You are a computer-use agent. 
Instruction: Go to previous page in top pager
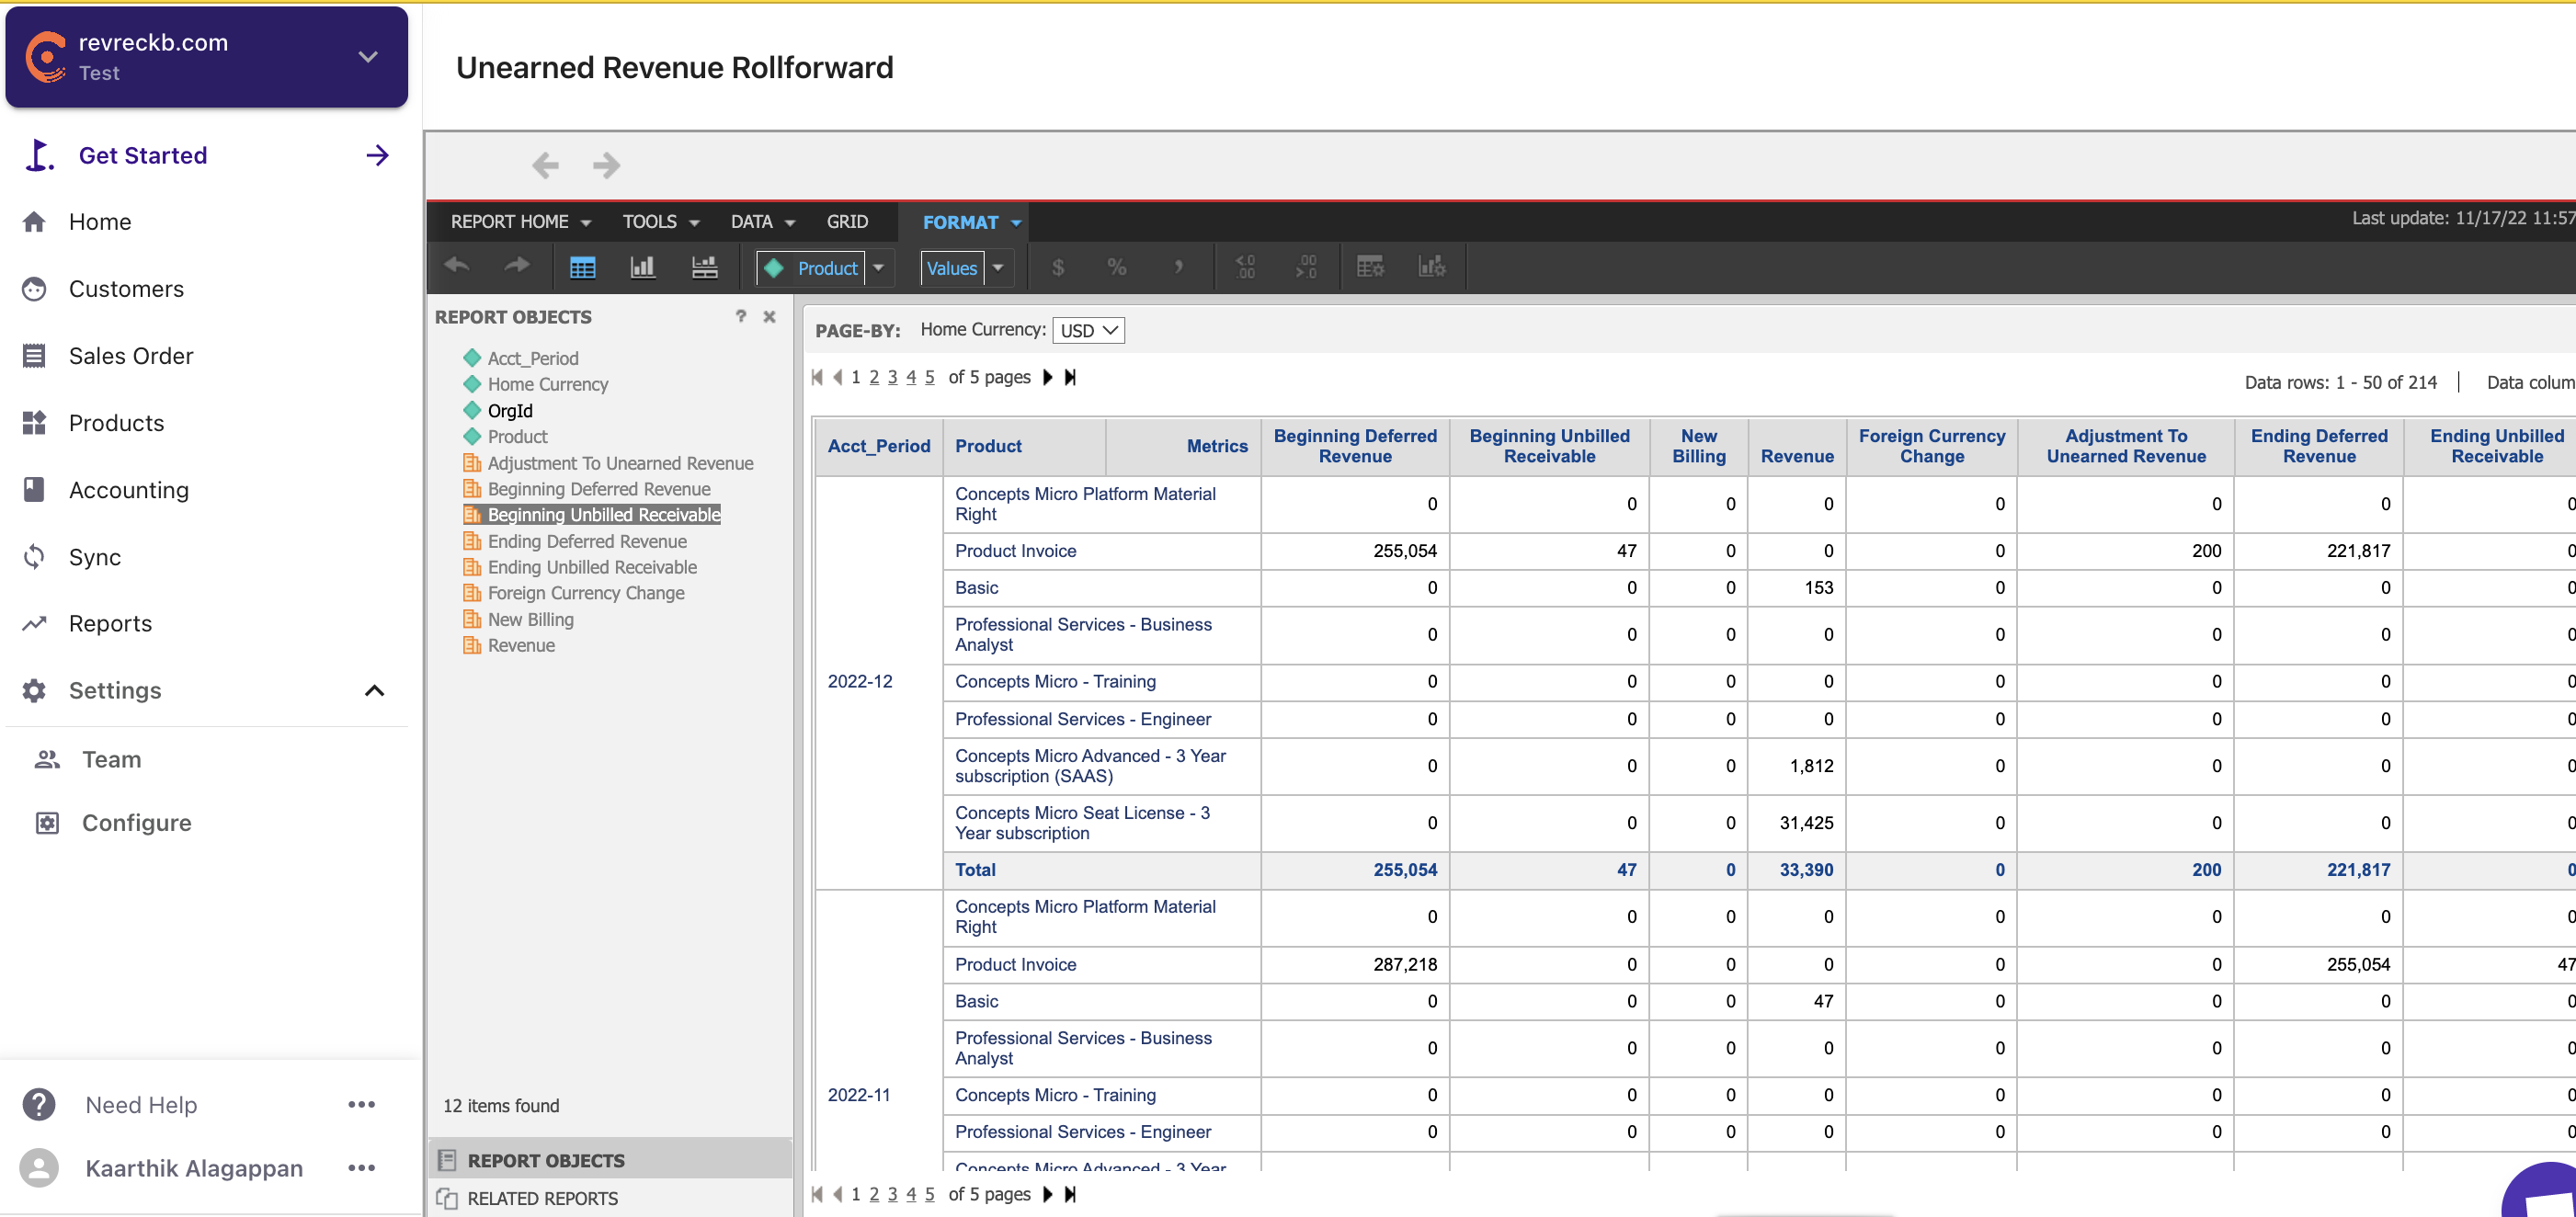point(838,377)
